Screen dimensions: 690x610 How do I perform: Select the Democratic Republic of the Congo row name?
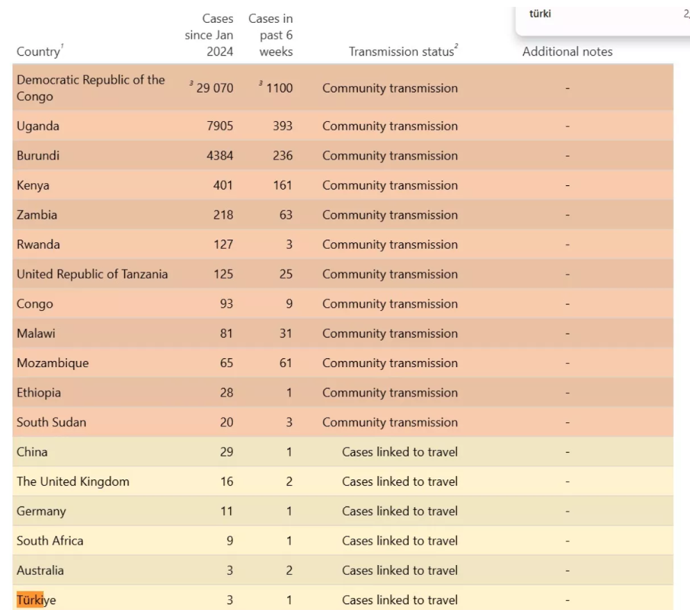coord(90,88)
